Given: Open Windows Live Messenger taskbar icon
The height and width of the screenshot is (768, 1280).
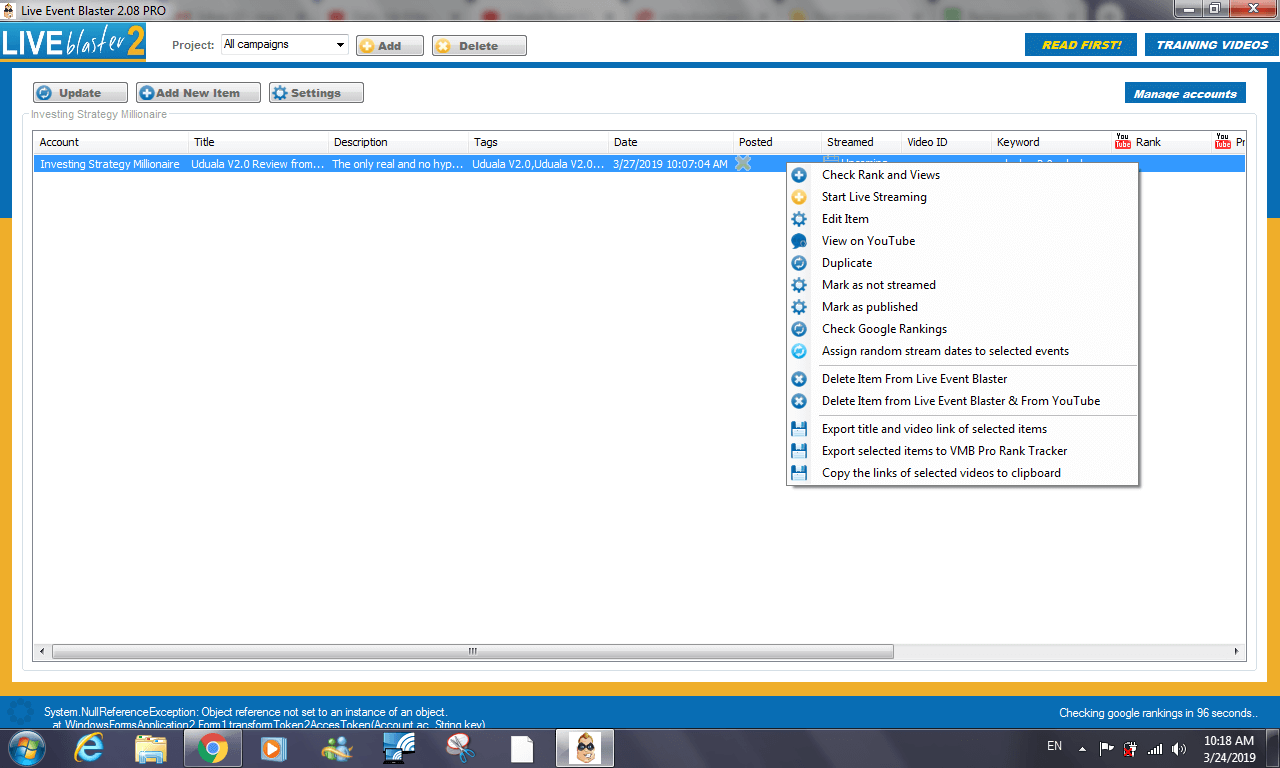Looking at the screenshot, I should (335, 748).
